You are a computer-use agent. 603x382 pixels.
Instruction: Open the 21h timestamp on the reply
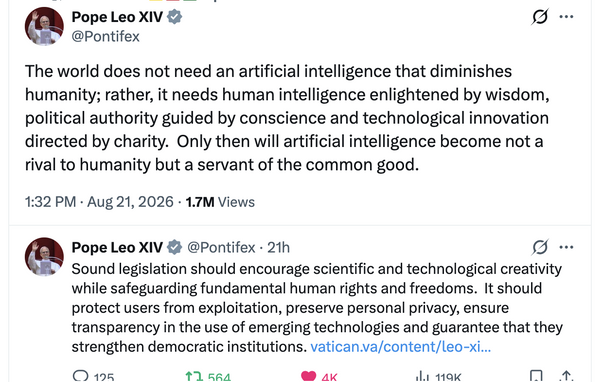pyautogui.click(x=278, y=247)
